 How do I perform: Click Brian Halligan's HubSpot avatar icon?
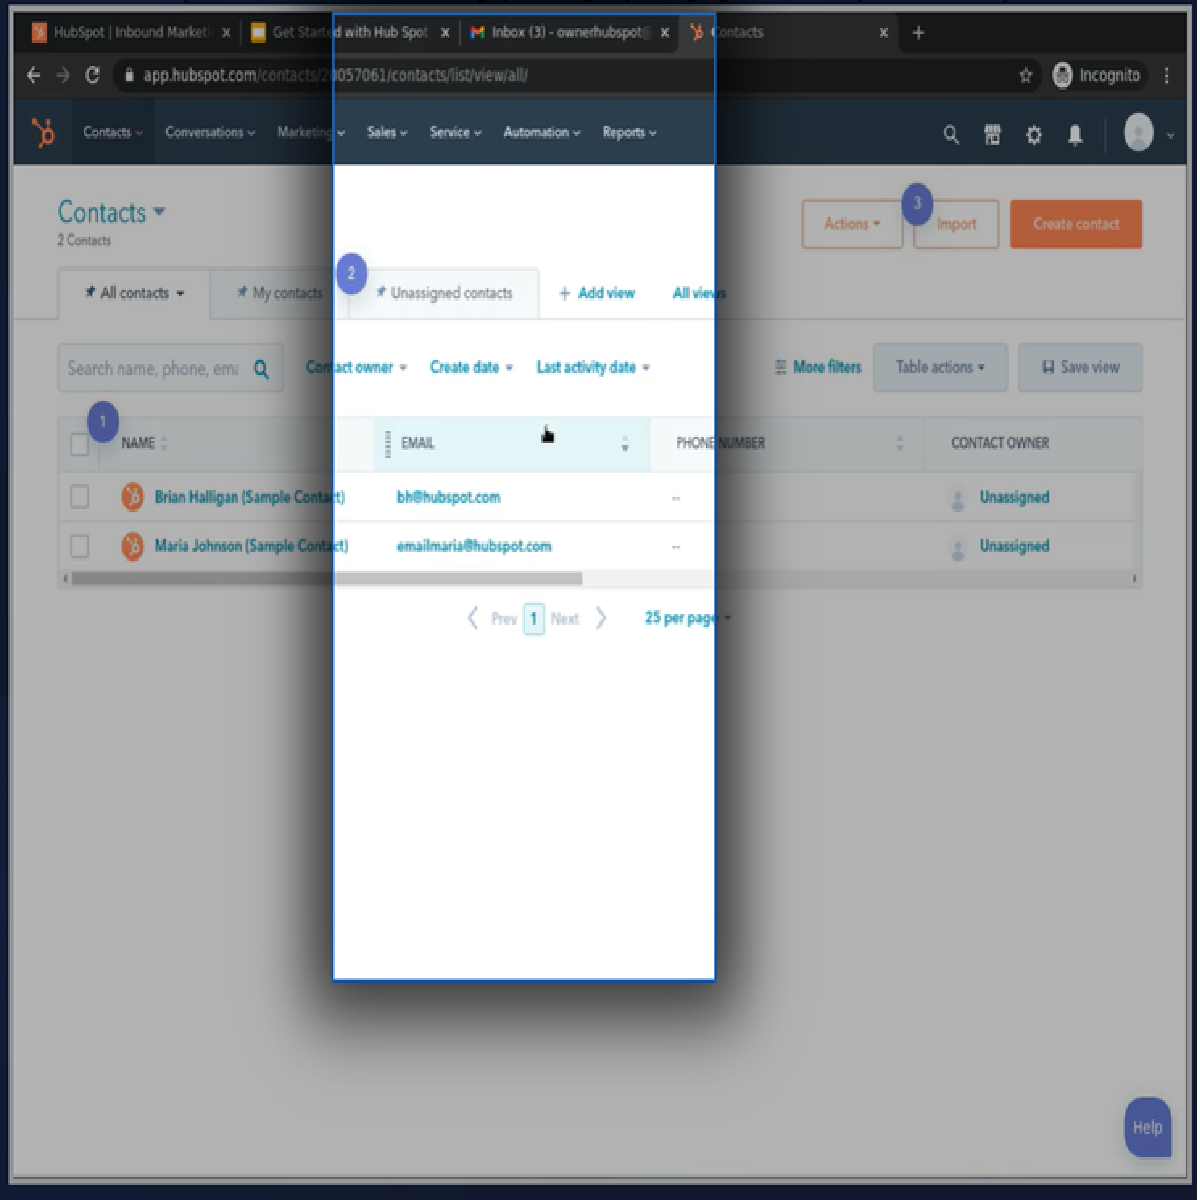tap(132, 497)
